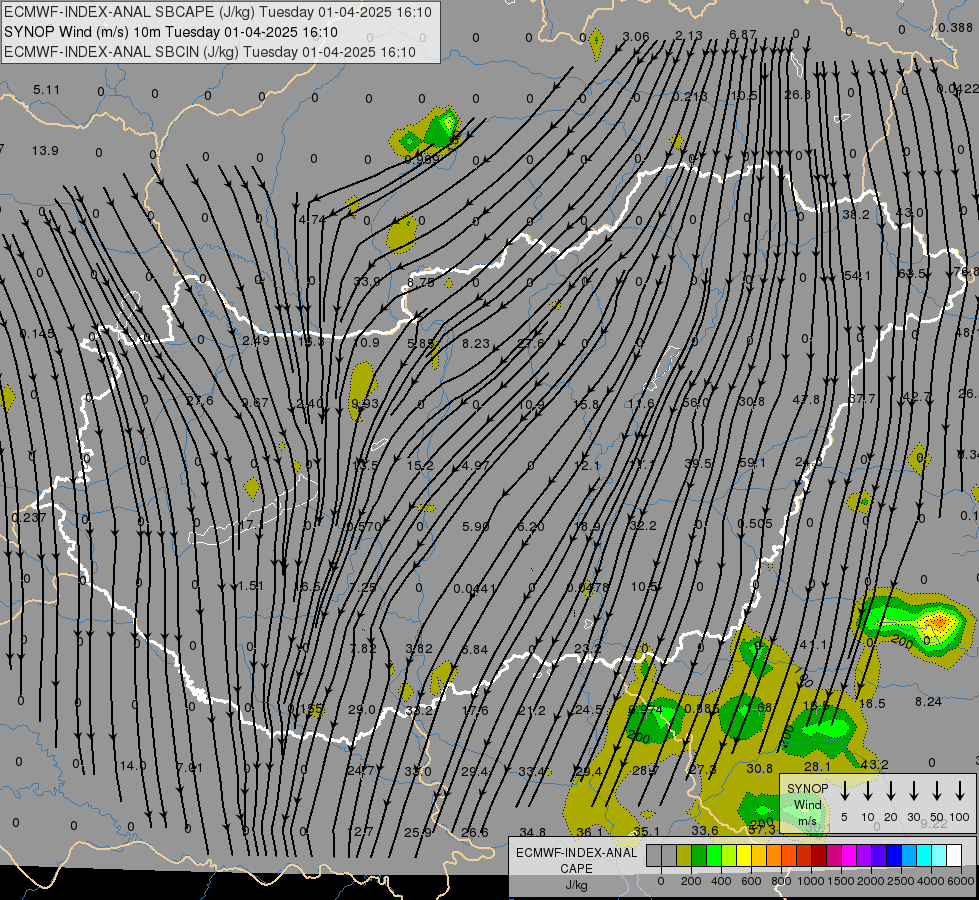
Task: Click the map value 54.1
Action: click(857, 276)
